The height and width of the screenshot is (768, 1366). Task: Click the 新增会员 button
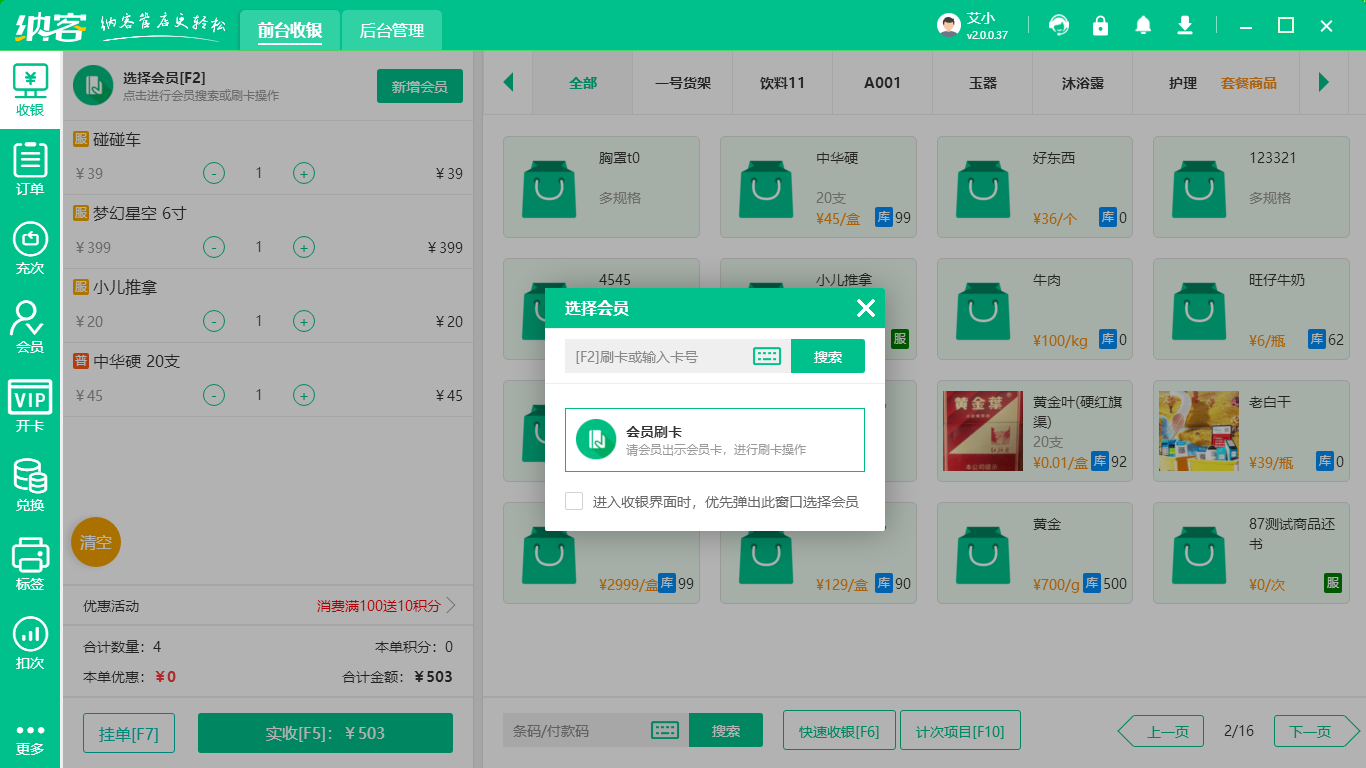[x=419, y=86]
